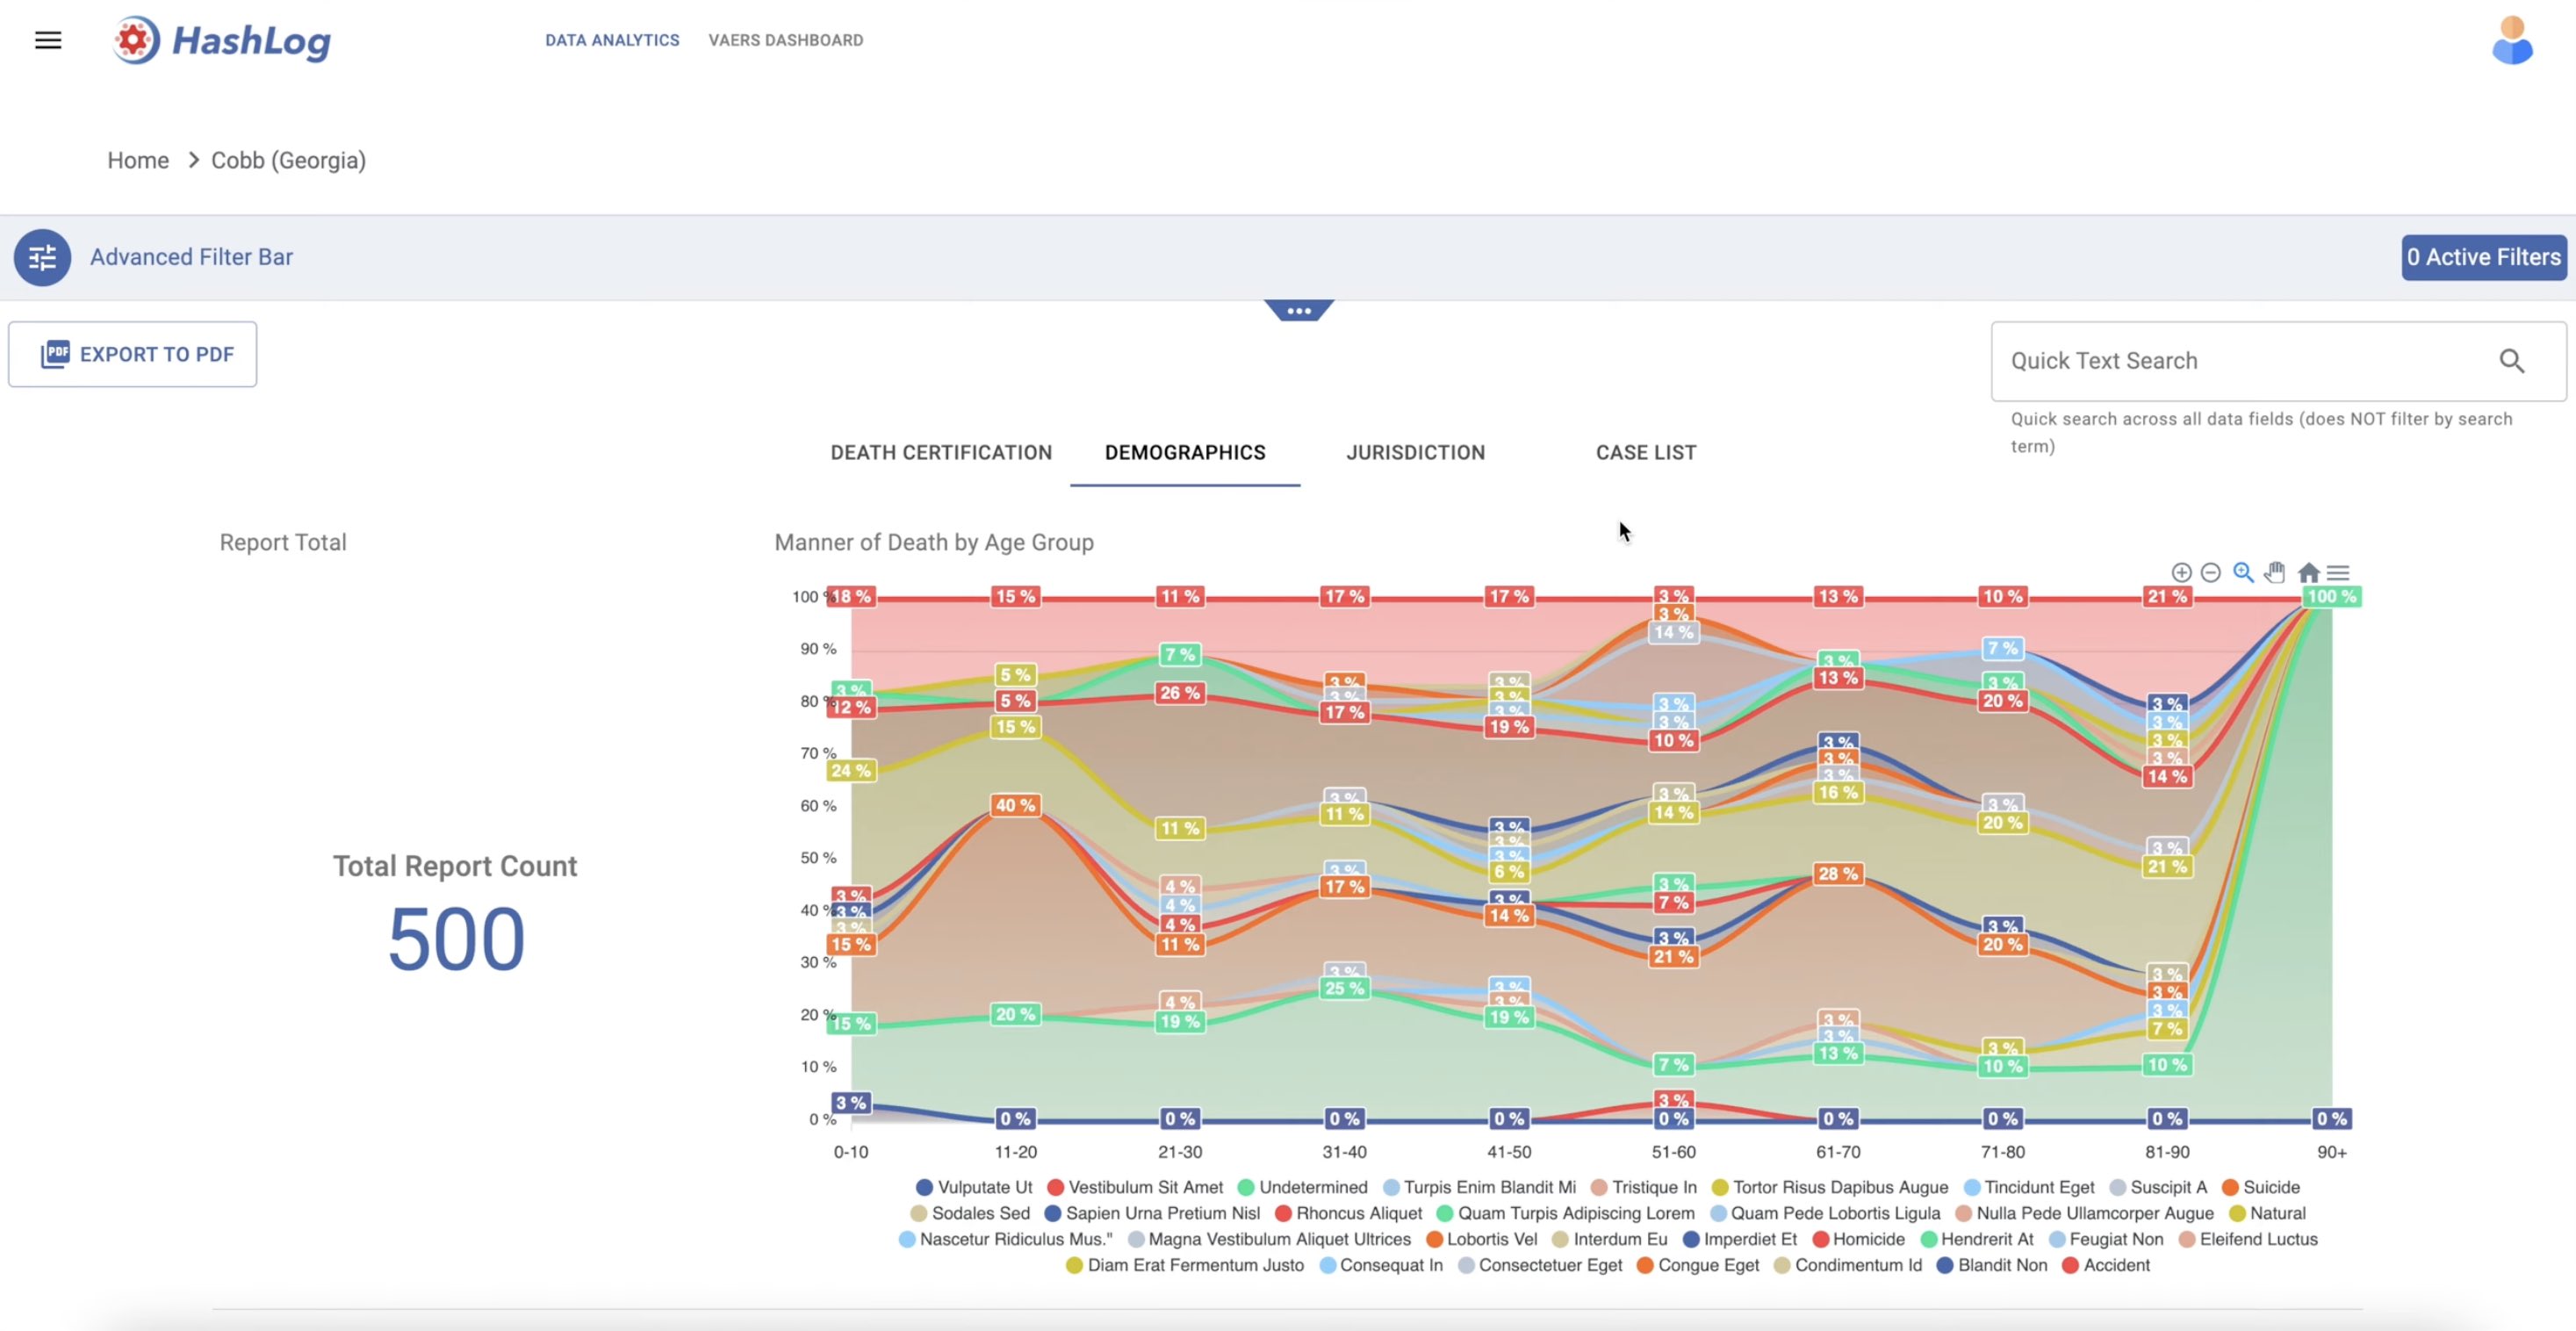2576x1331 pixels.
Task: Open the VAERS DASHBOARD menu item
Action: (x=786, y=40)
